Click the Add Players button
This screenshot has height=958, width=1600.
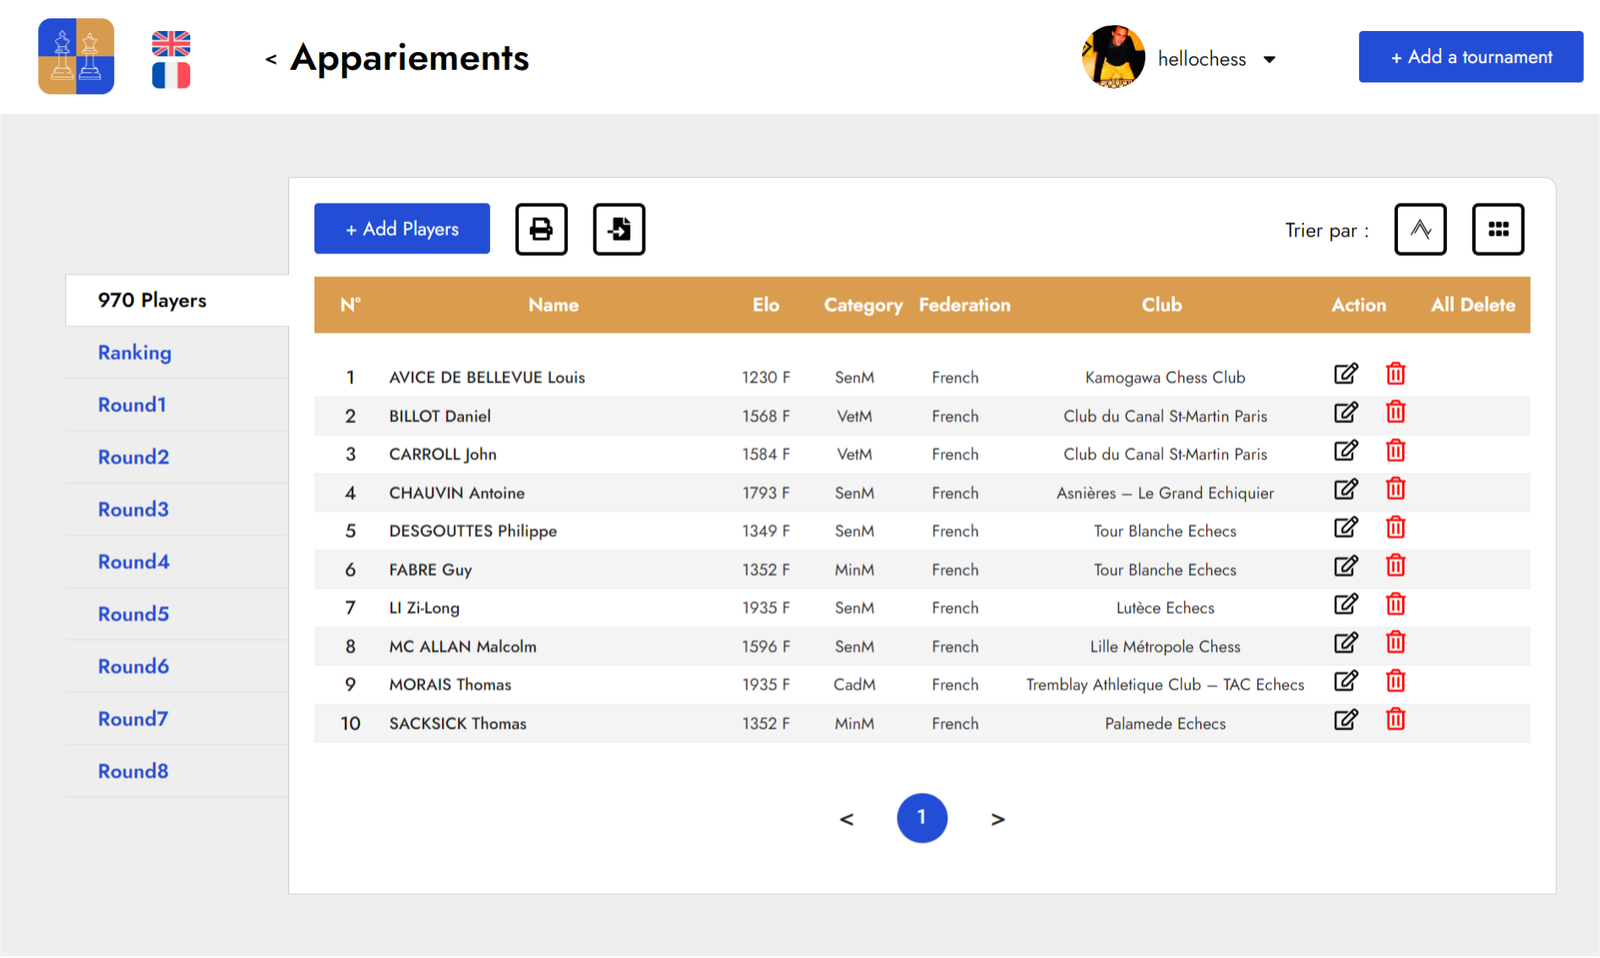click(x=402, y=229)
